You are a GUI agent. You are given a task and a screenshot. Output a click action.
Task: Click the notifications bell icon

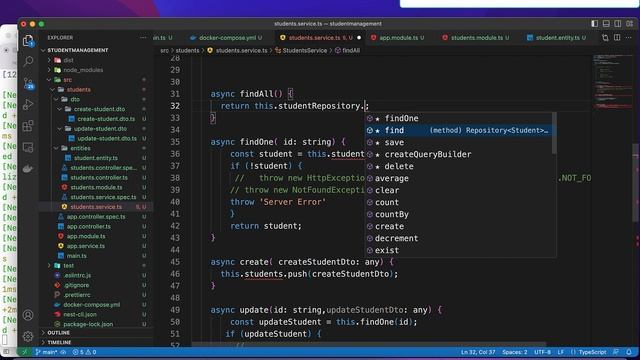pos(629,352)
